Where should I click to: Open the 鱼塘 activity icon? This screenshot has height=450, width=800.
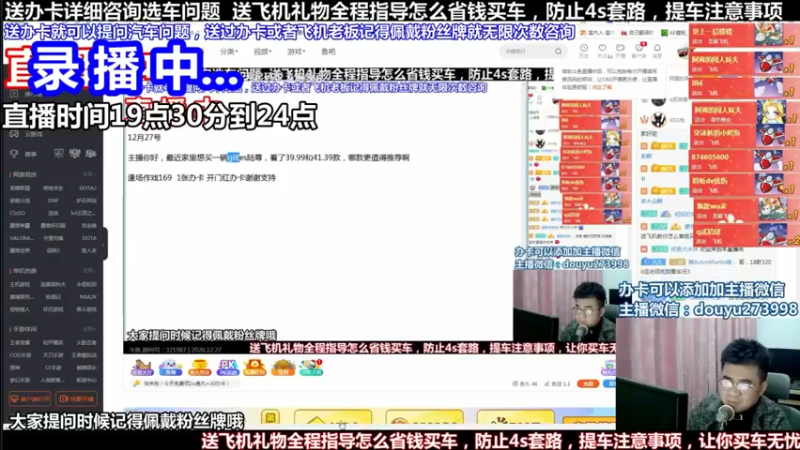[x=170, y=367]
